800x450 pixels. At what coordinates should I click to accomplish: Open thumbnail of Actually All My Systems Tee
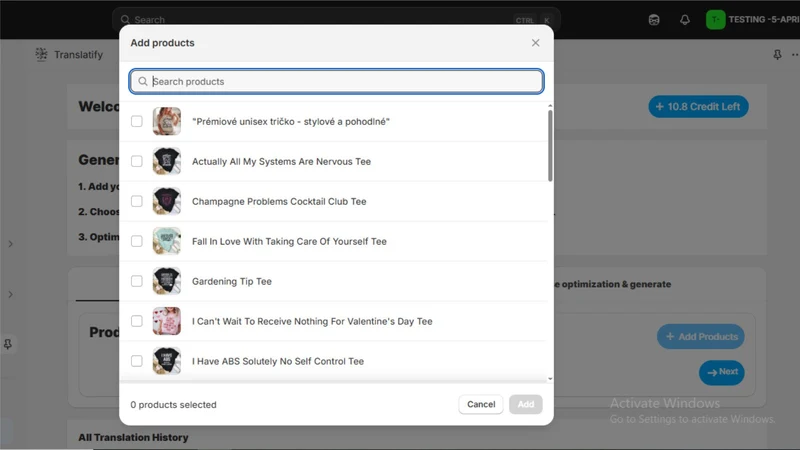pos(167,161)
